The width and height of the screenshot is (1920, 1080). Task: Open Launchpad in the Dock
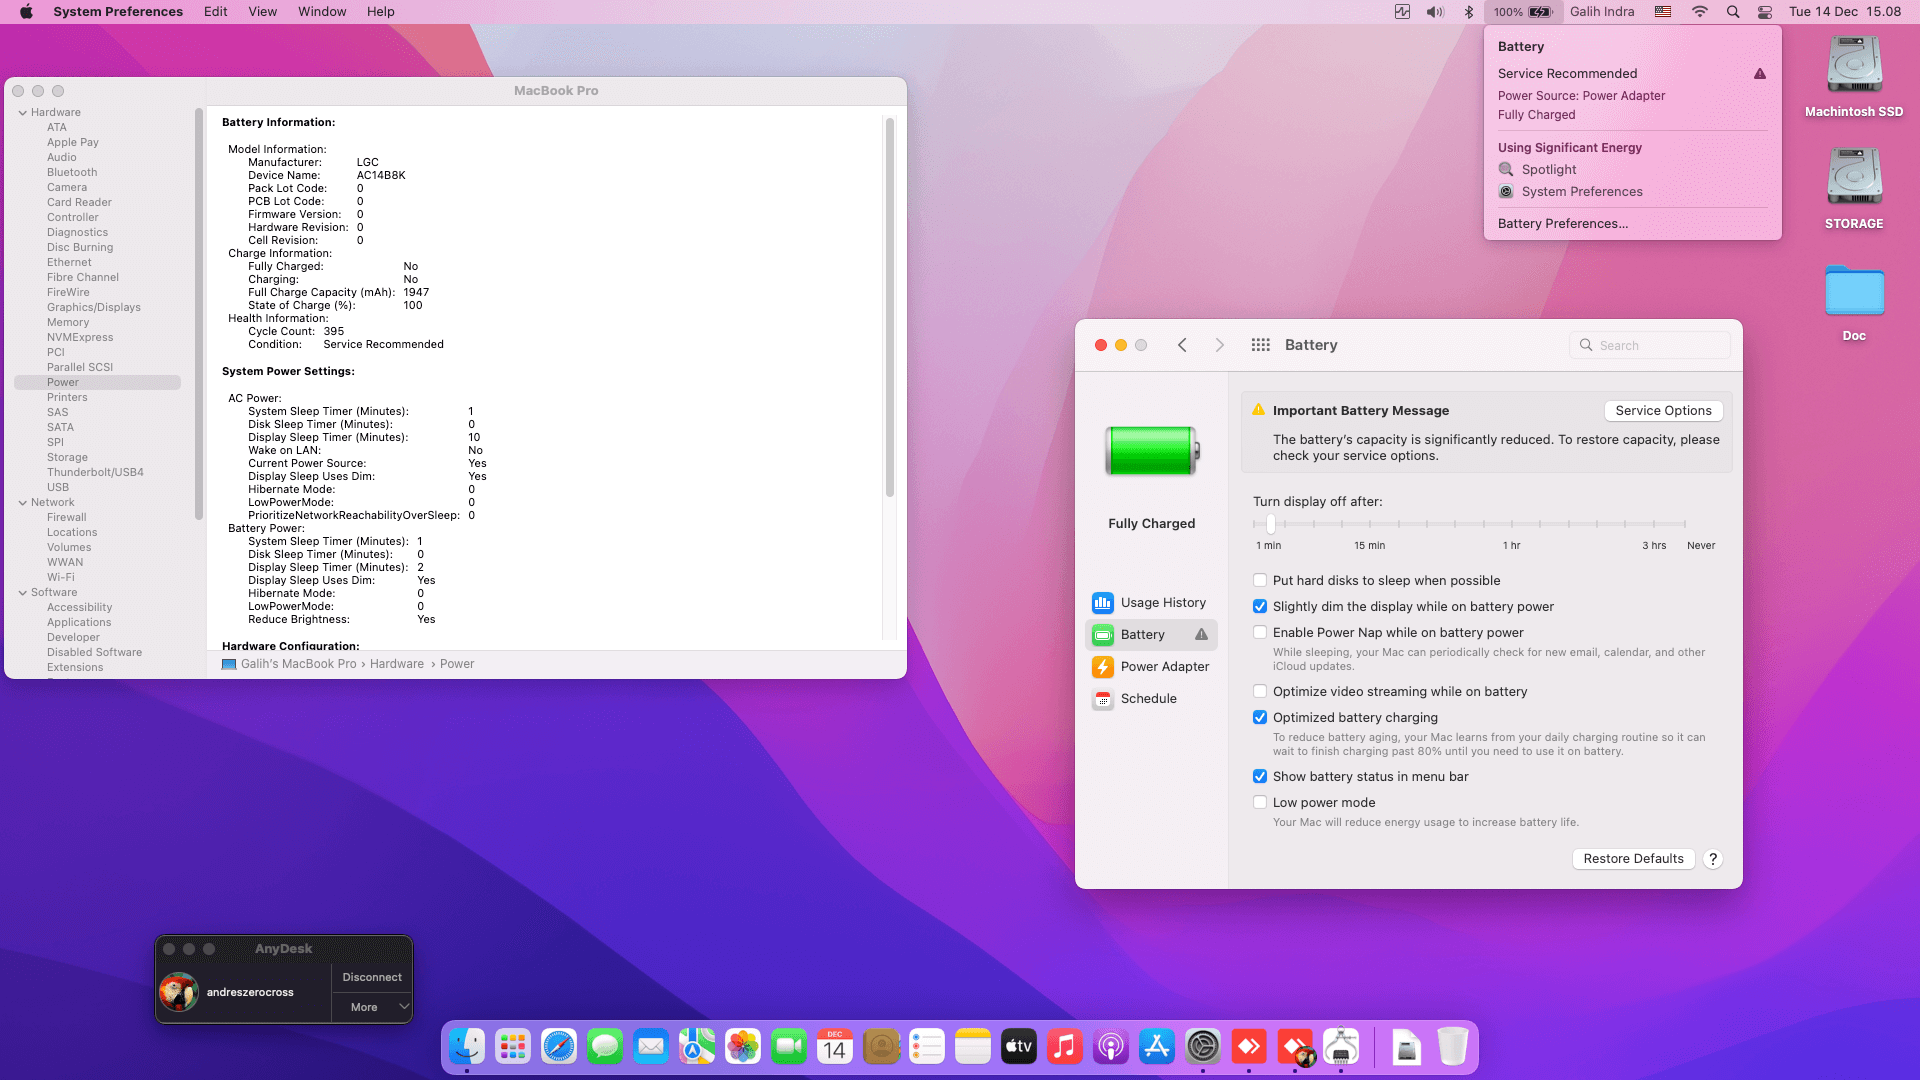click(513, 1047)
